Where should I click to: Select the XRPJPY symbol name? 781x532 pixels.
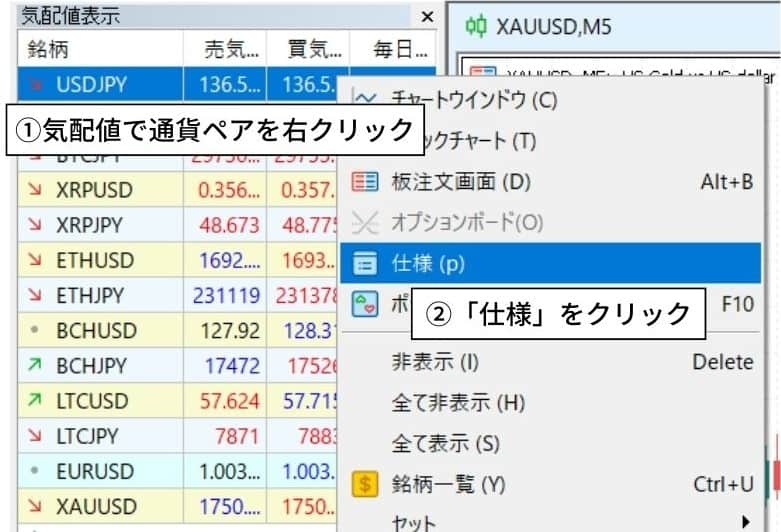89,225
